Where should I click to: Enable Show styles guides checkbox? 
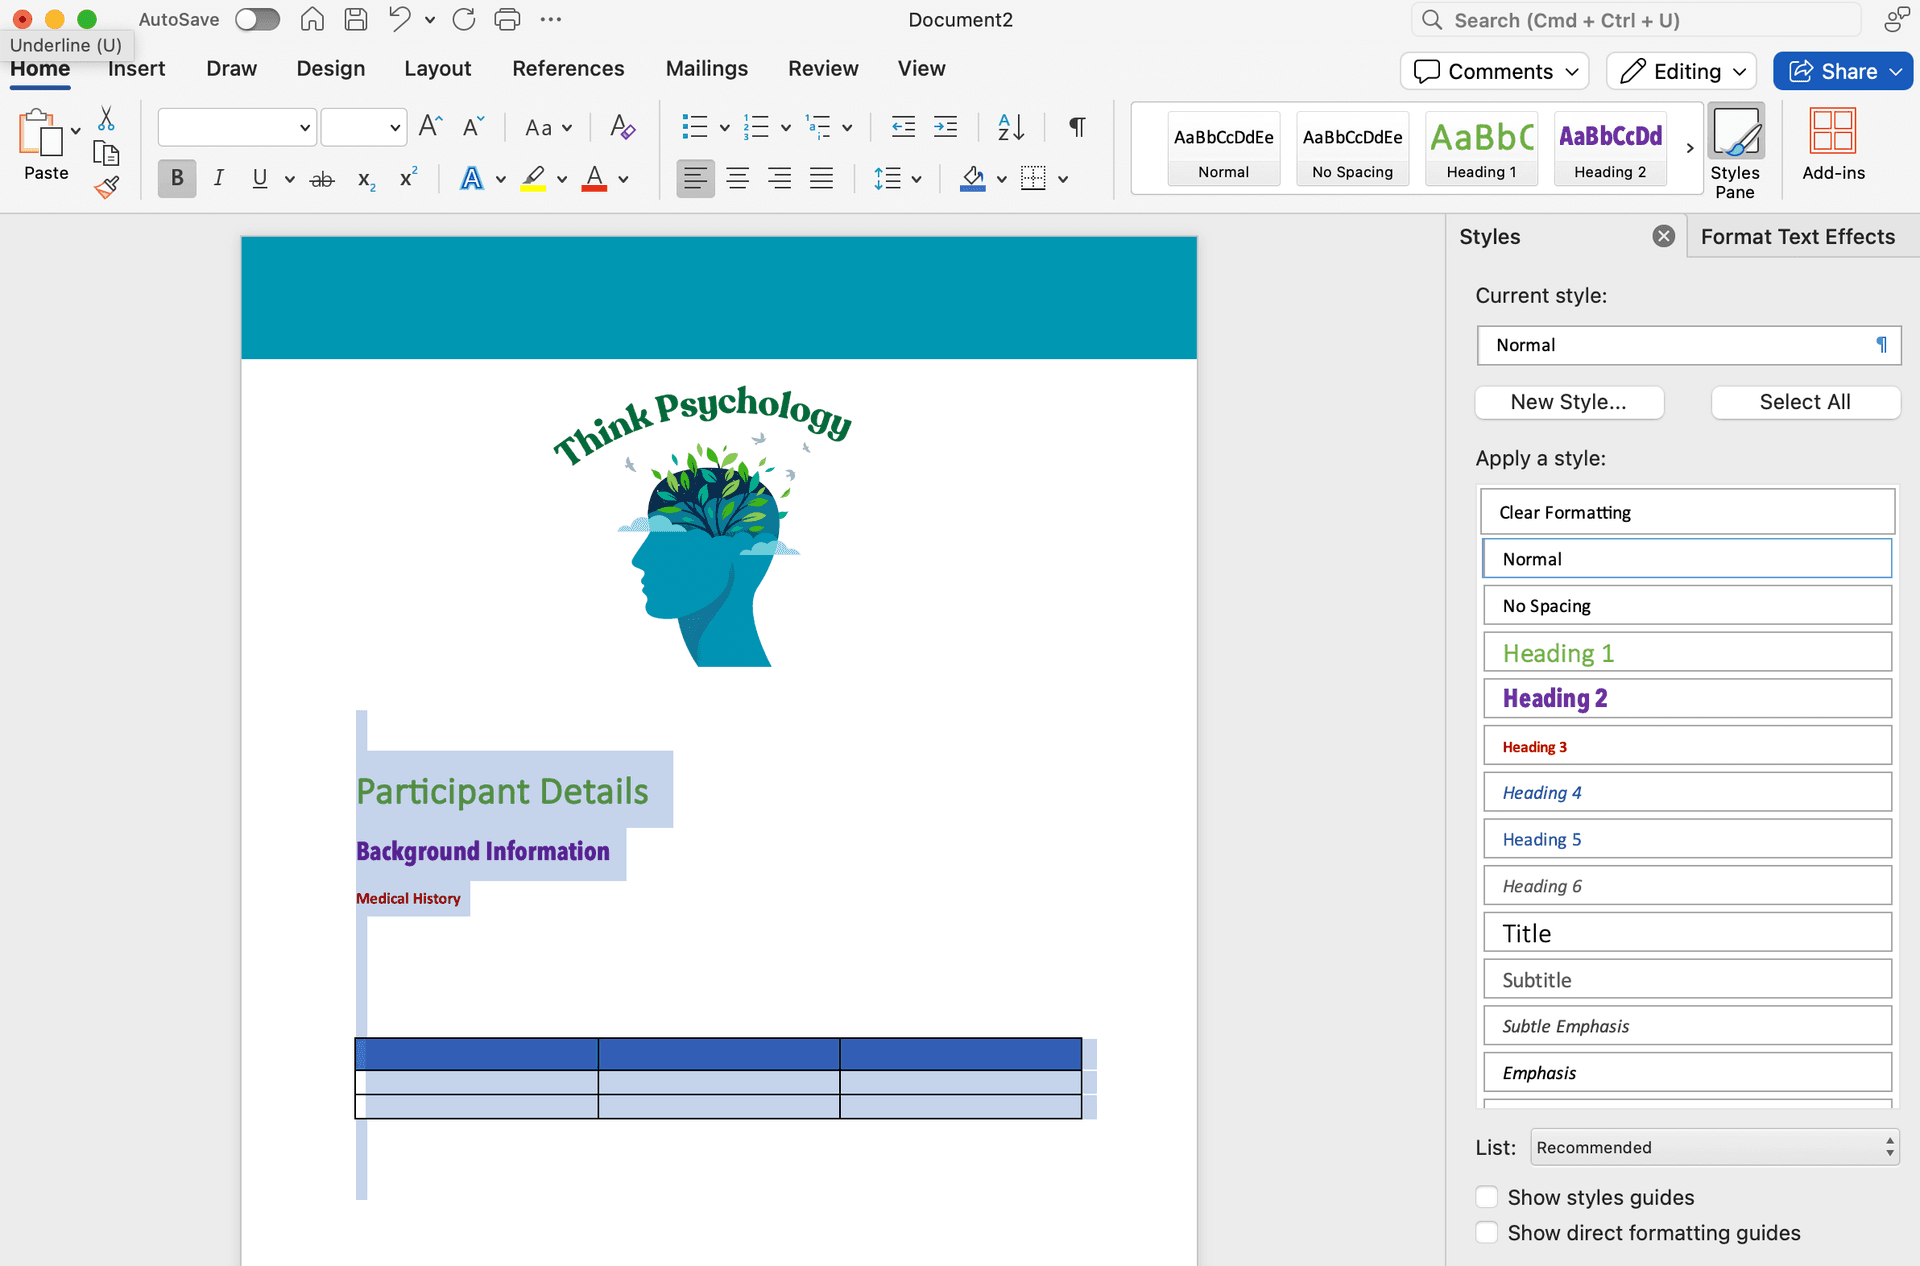(x=1487, y=1197)
